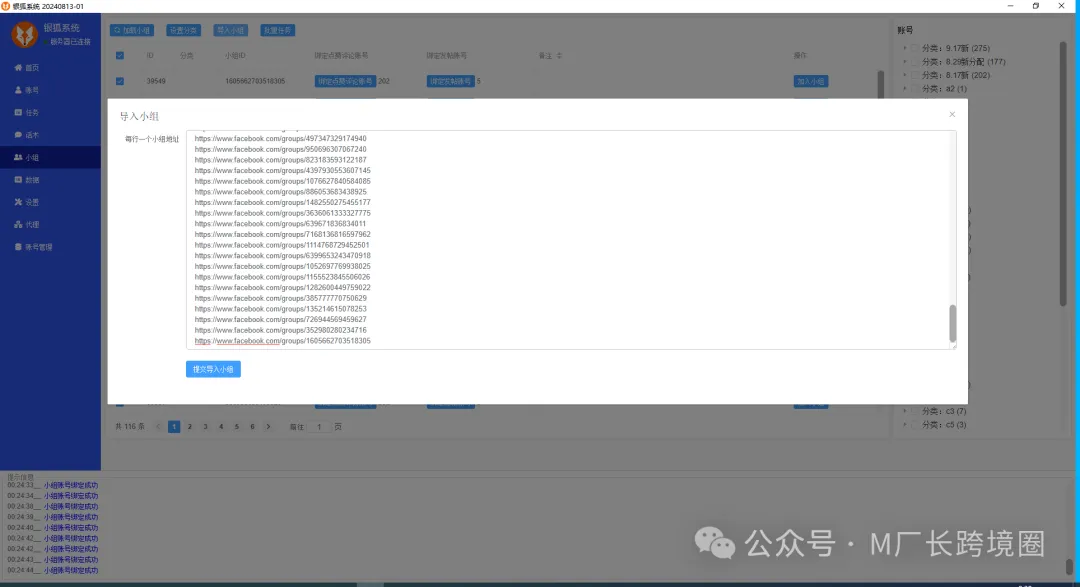This screenshot has height=587, width=1080.
Task: Click the 导入小组 toolbar button
Action: [230, 30]
